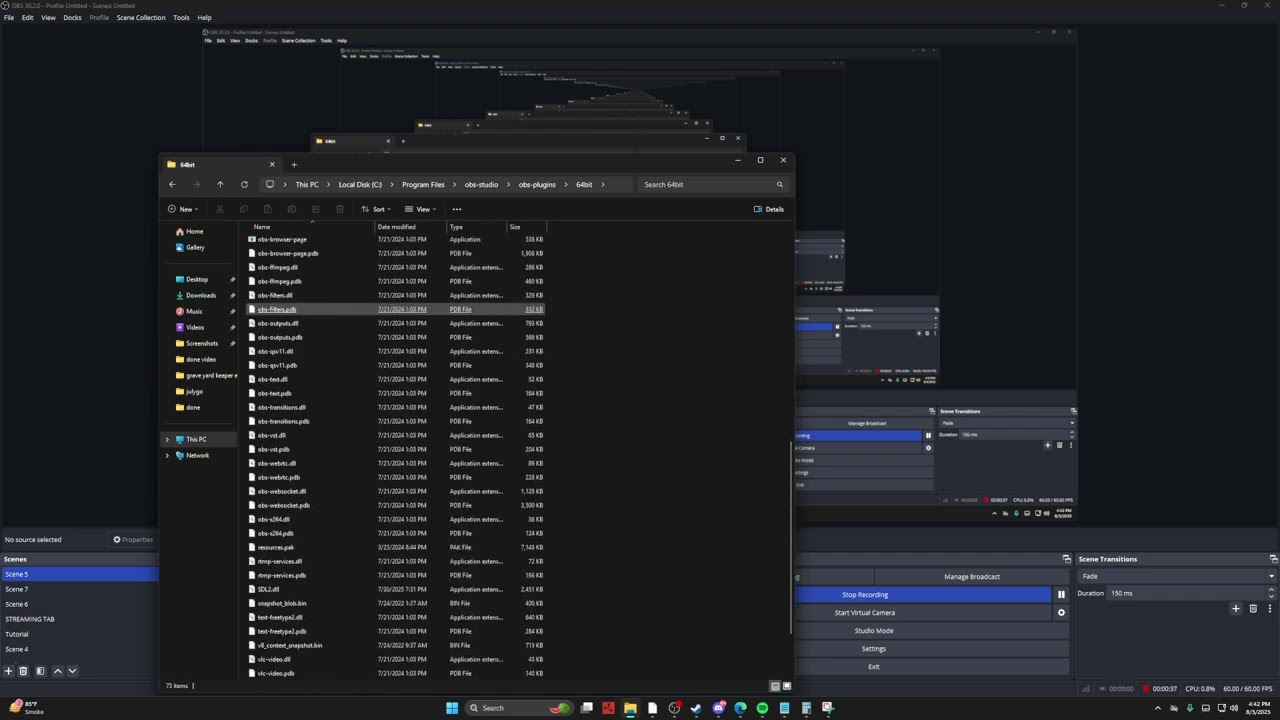The image size is (1280, 720).
Task: Pop out the Scene Transitions dock
Action: pyautogui.click(x=1273, y=559)
